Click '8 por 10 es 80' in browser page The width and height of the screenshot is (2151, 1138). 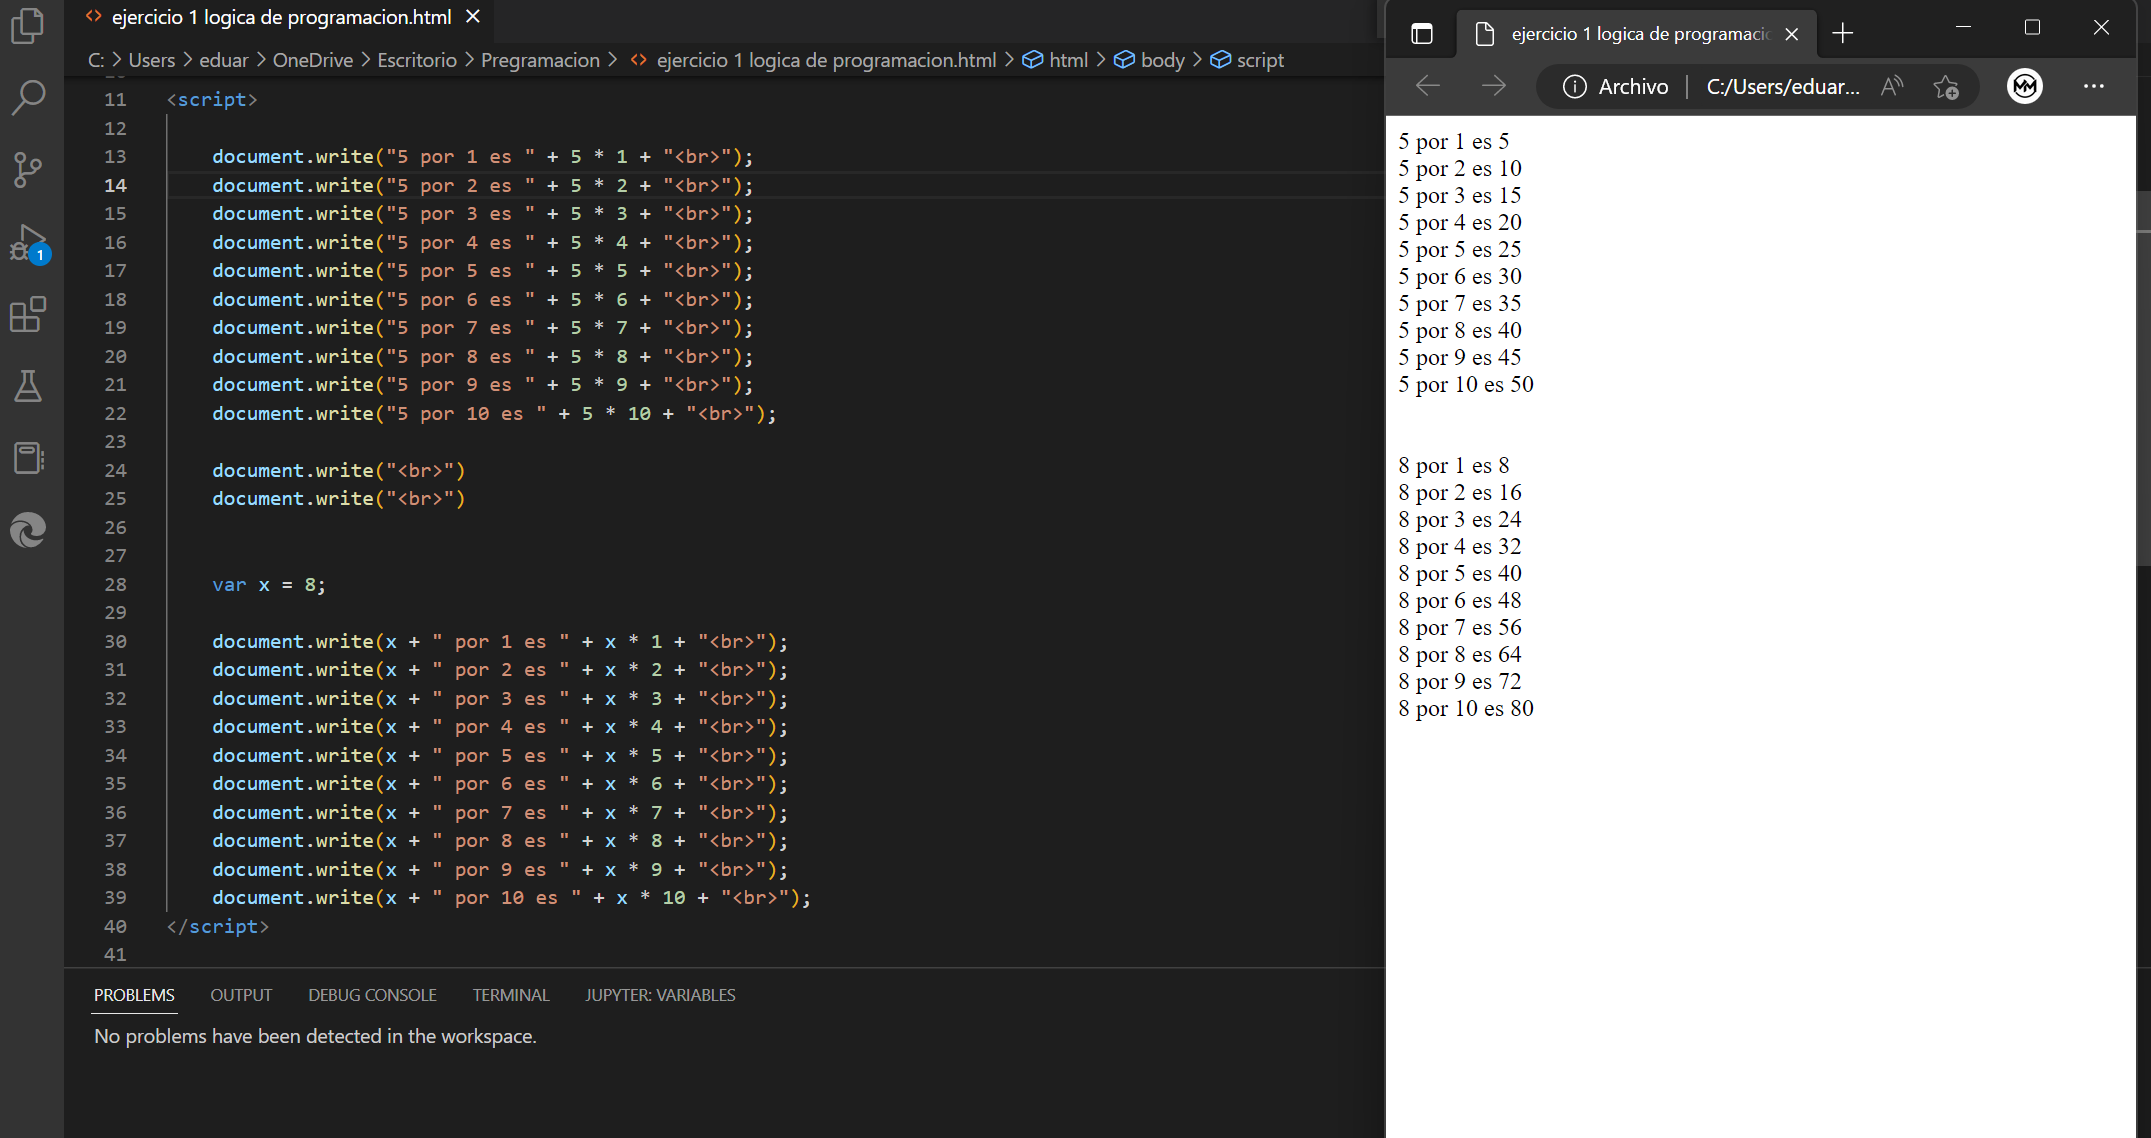(x=1466, y=708)
